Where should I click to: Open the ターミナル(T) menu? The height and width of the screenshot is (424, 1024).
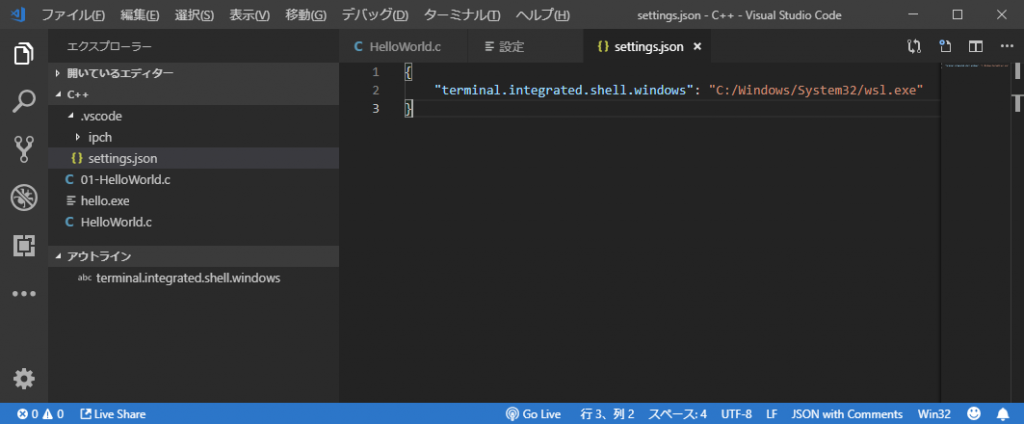(x=462, y=14)
